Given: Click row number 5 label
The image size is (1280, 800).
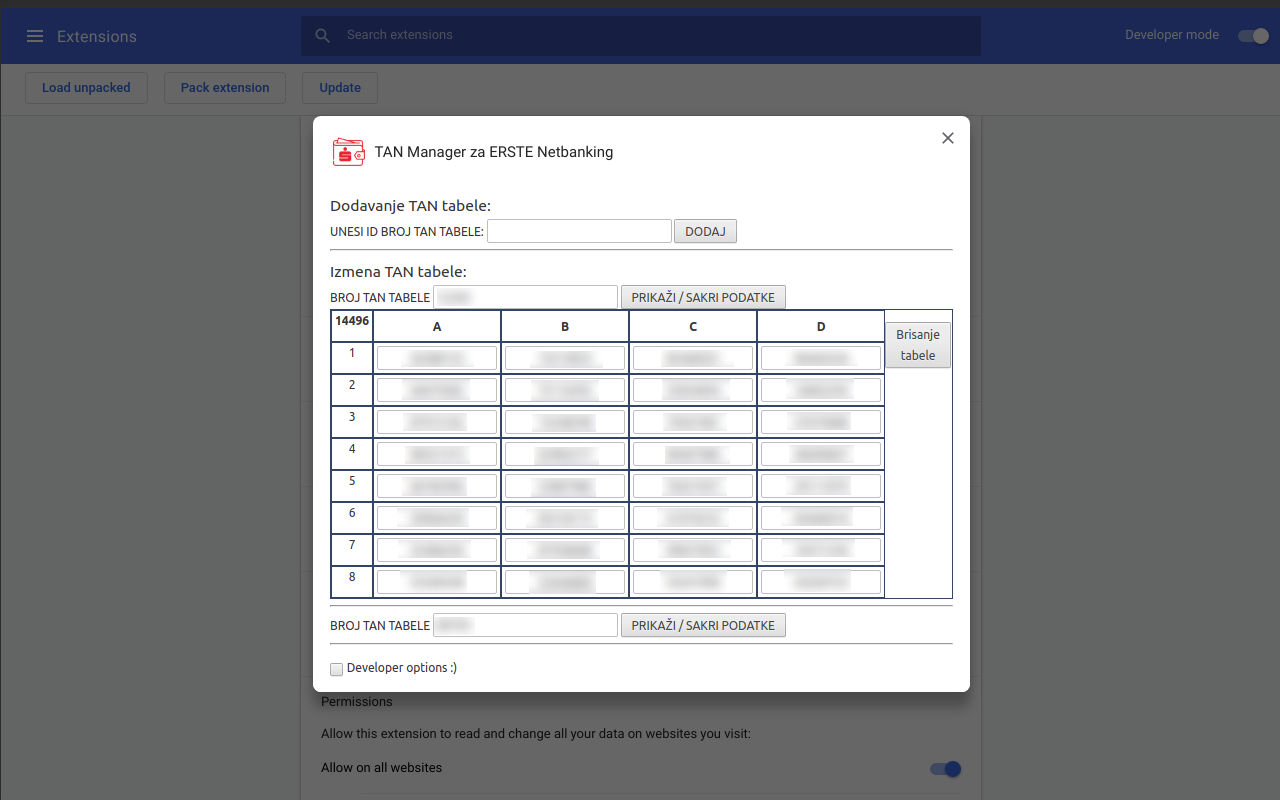Looking at the screenshot, I should 352,481.
